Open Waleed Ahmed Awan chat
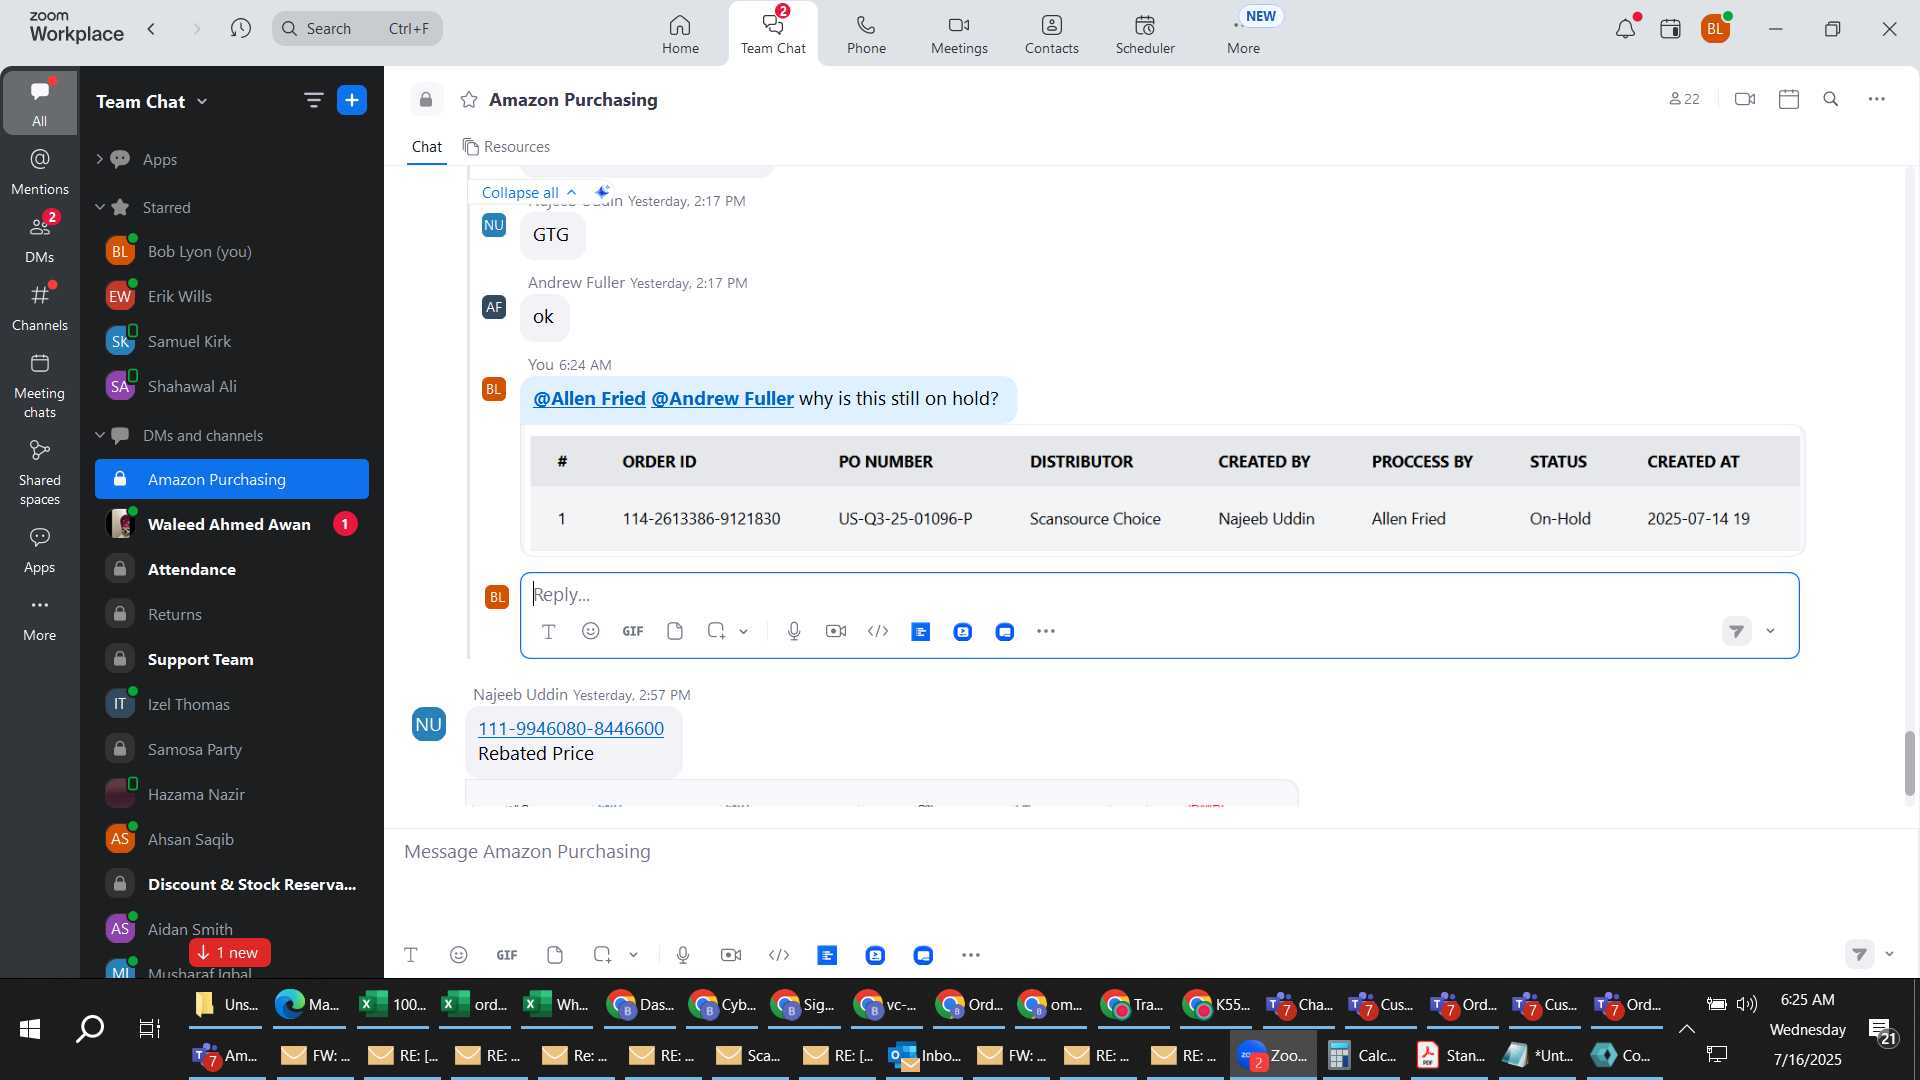Image resolution: width=1920 pixels, height=1080 pixels. (232, 524)
